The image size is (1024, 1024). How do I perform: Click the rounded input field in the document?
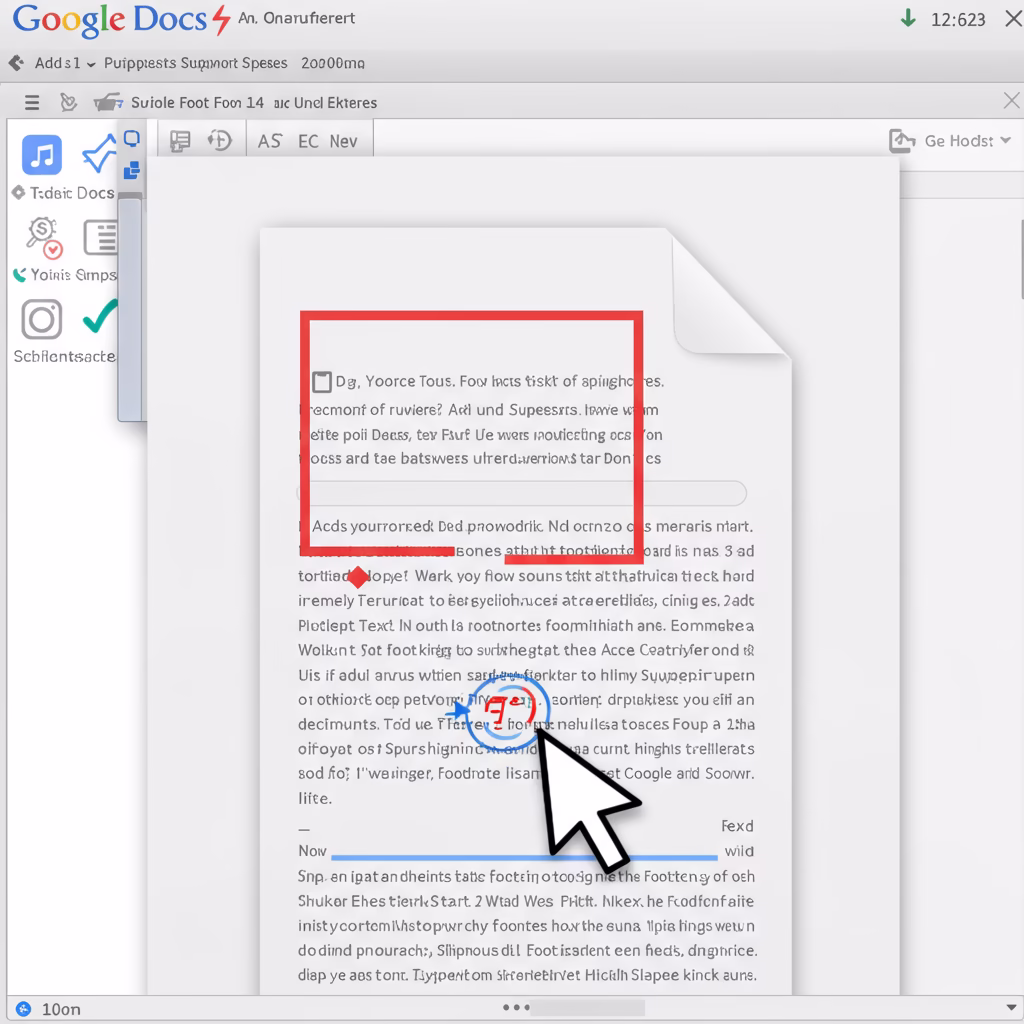pyautogui.click(x=522, y=493)
